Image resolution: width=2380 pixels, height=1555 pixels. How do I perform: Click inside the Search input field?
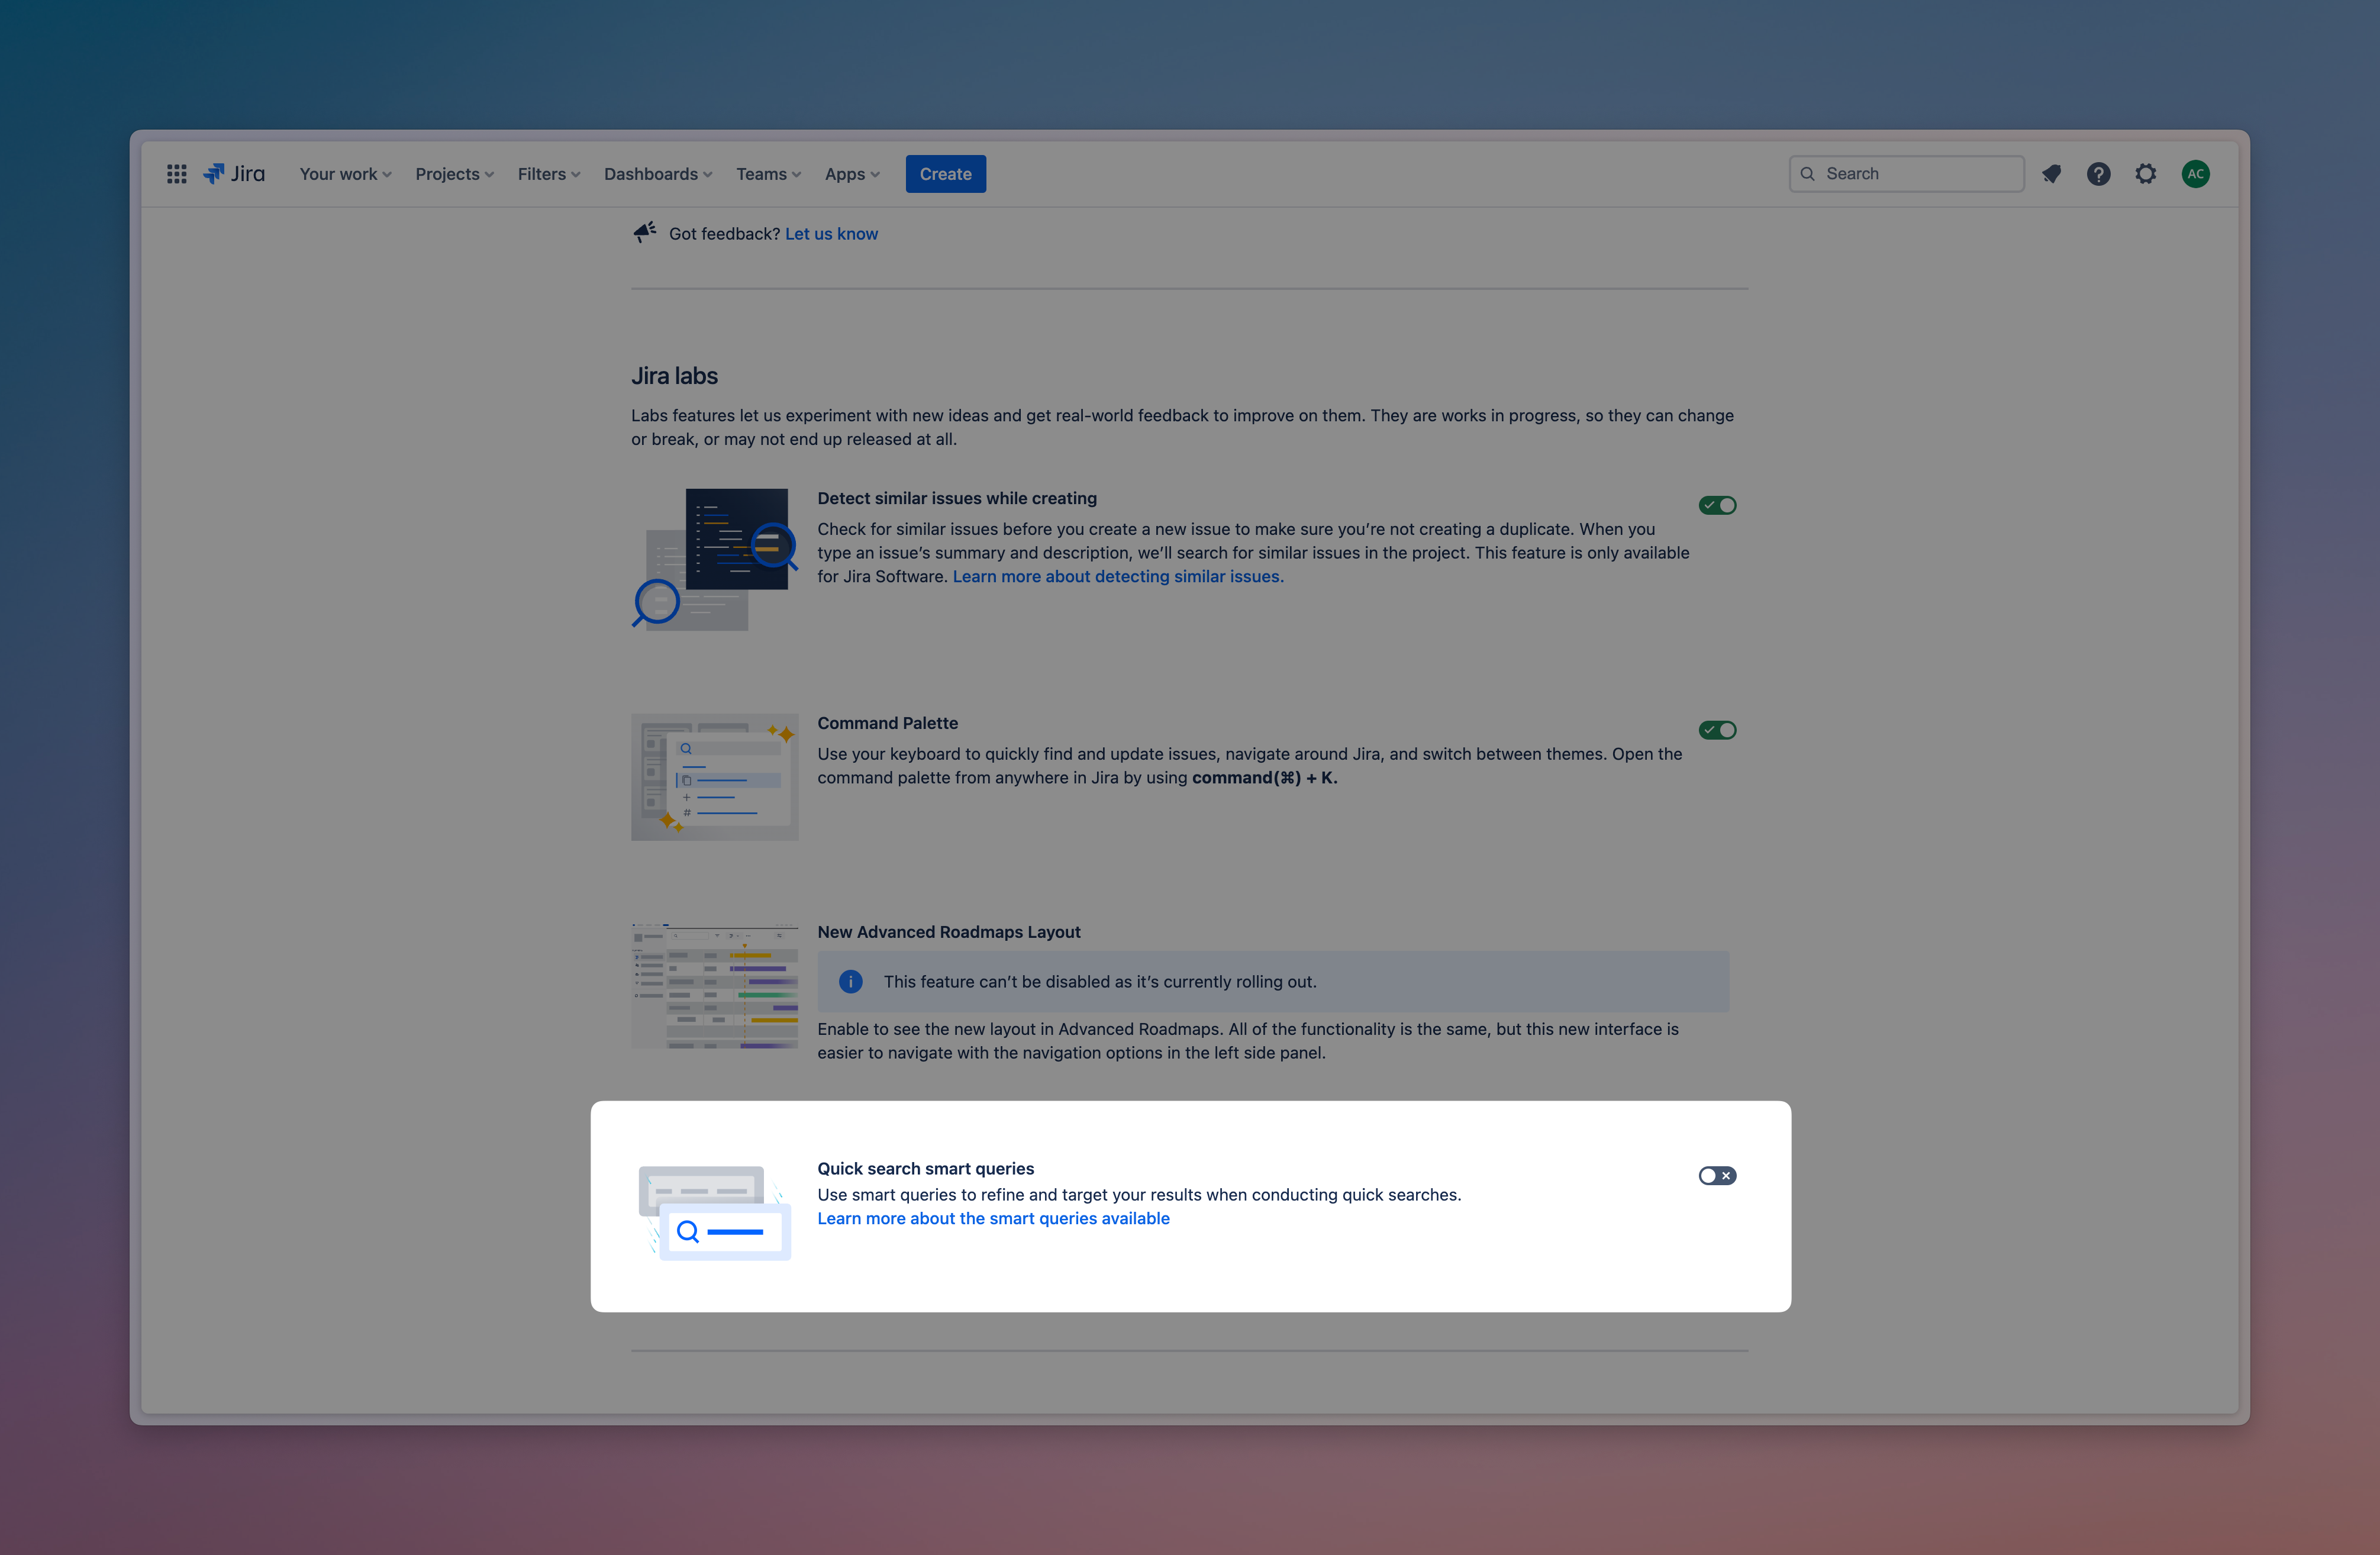(1900, 173)
